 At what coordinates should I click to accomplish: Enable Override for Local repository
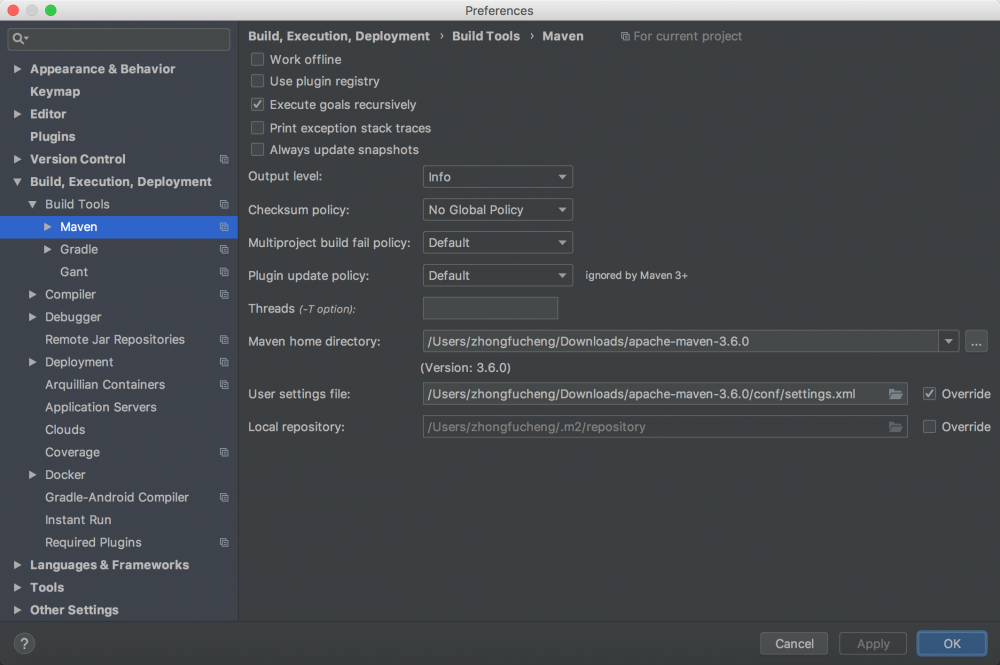[x=930, y=426]
